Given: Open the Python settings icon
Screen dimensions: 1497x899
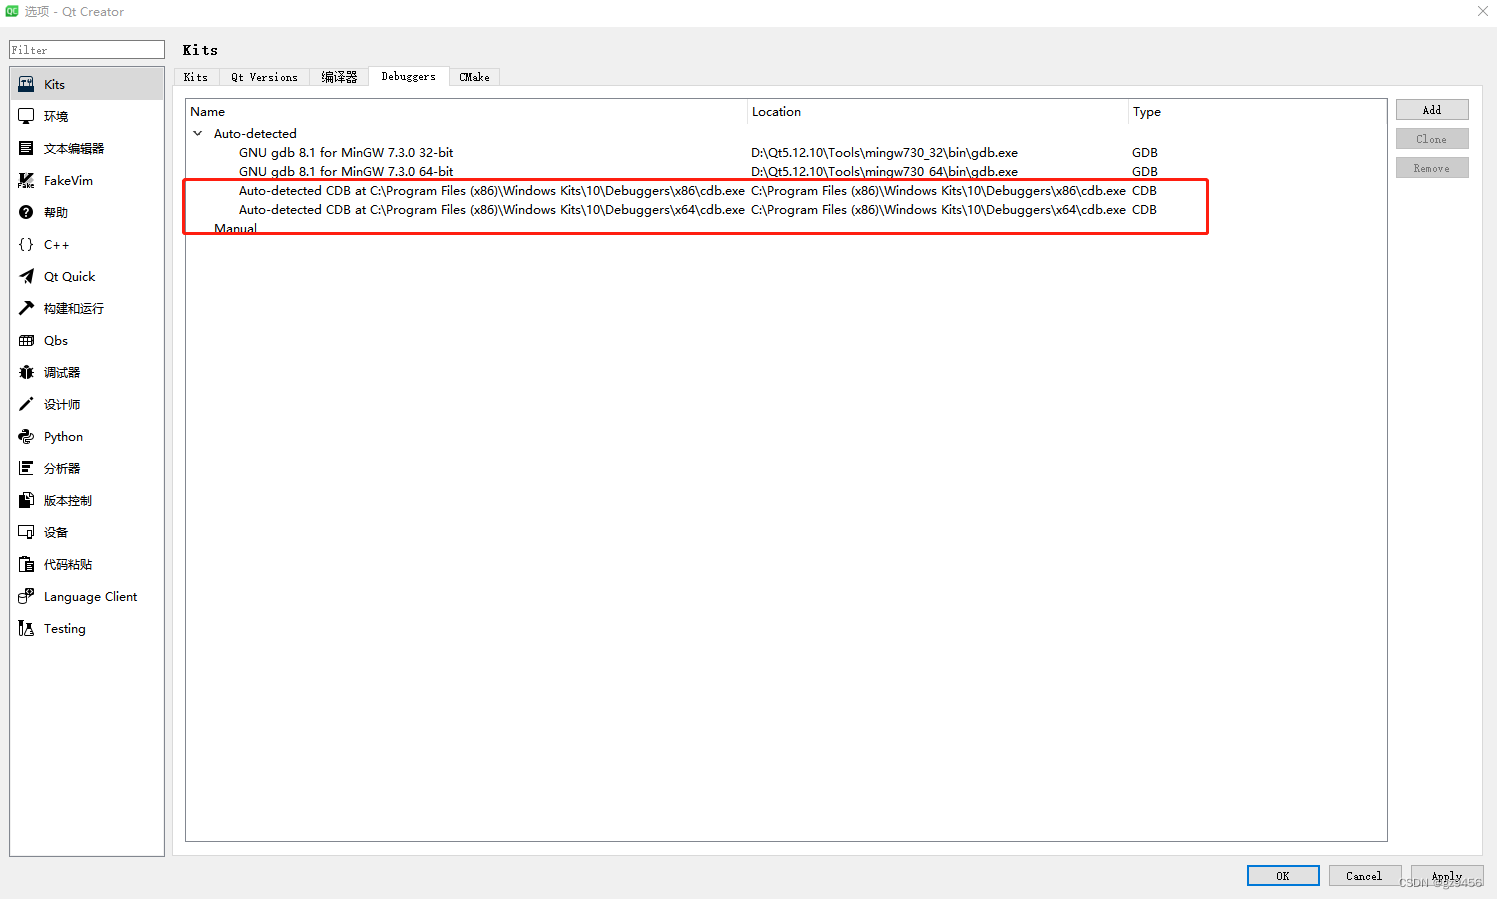Looking at the screenshot, I should pos(26,436).
